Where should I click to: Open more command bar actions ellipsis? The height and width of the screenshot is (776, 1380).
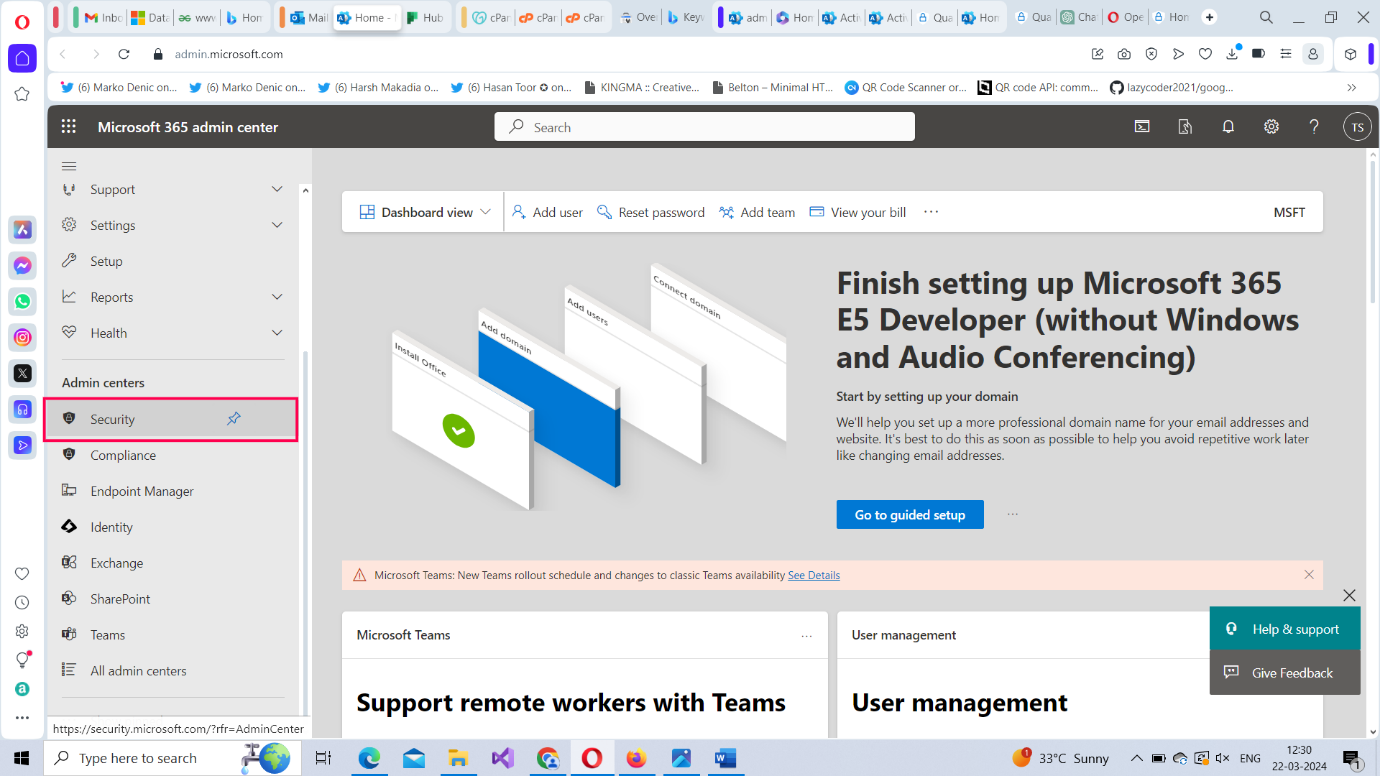tap(931, 212)
